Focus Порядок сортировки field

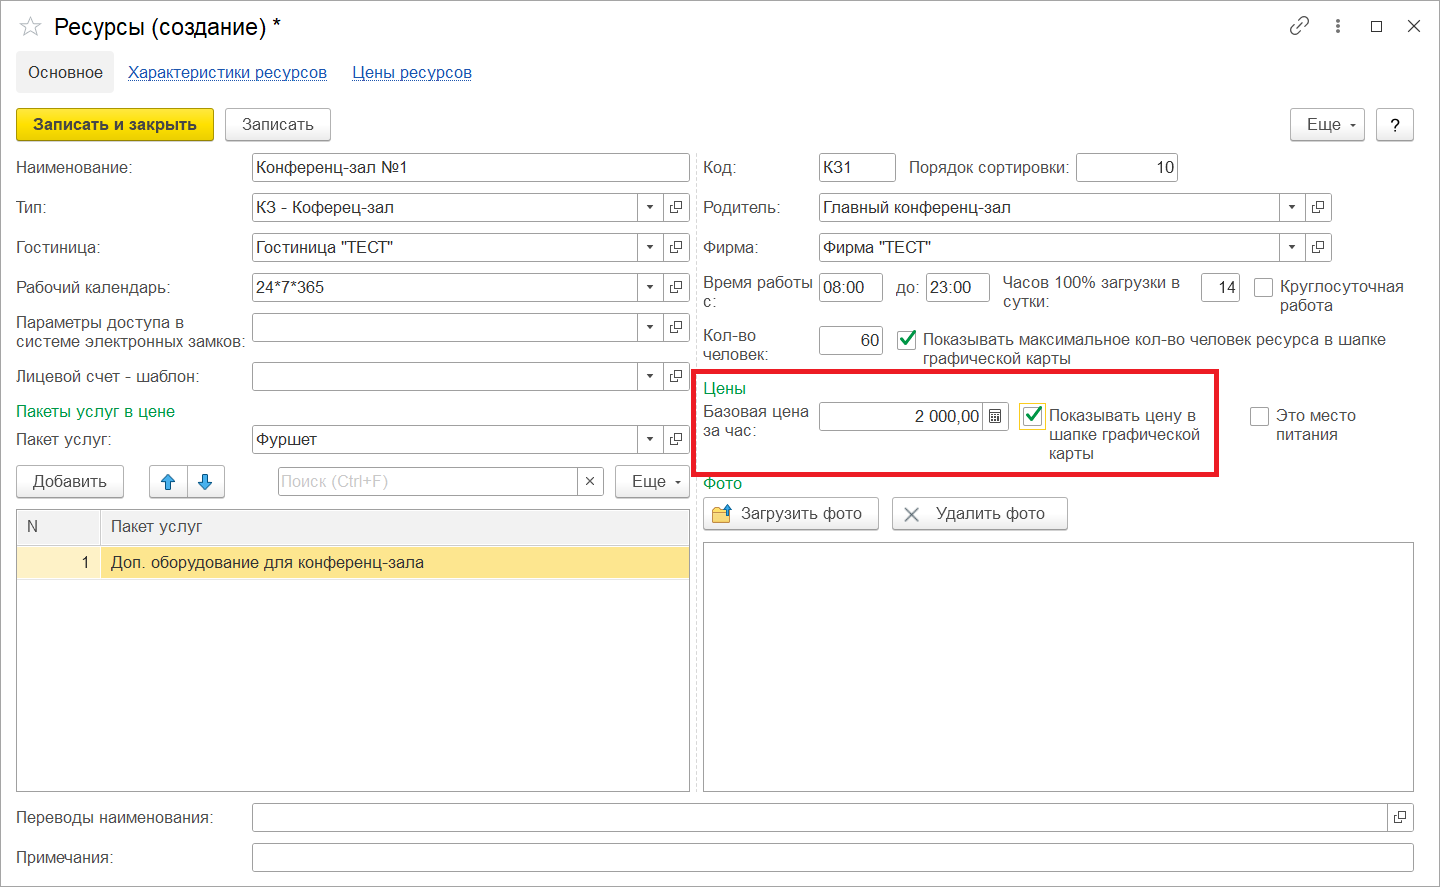pos(1127,167)
